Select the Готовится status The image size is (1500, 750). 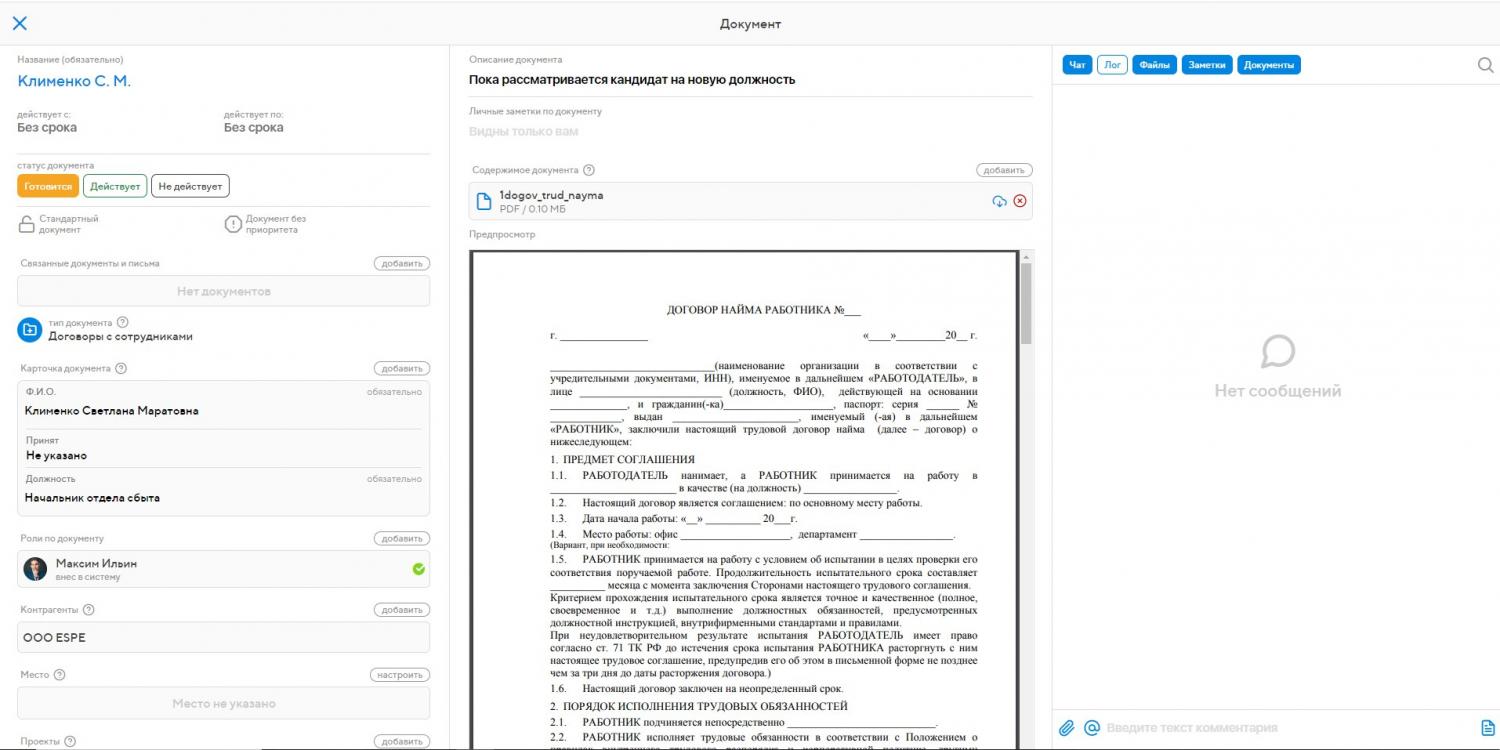47,186
